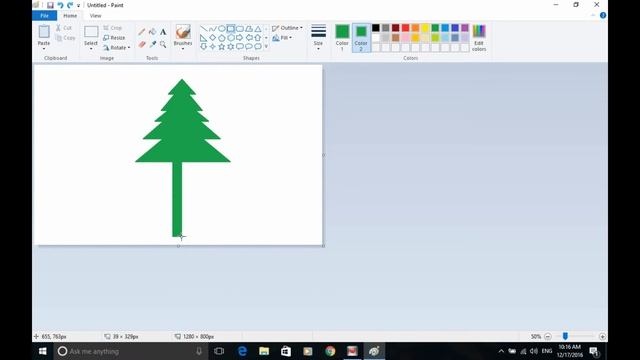The image size is (640, 360).
Task: Choose the Rounded rectangle shape
Action: pyautogui.click(x=240, y=29)
